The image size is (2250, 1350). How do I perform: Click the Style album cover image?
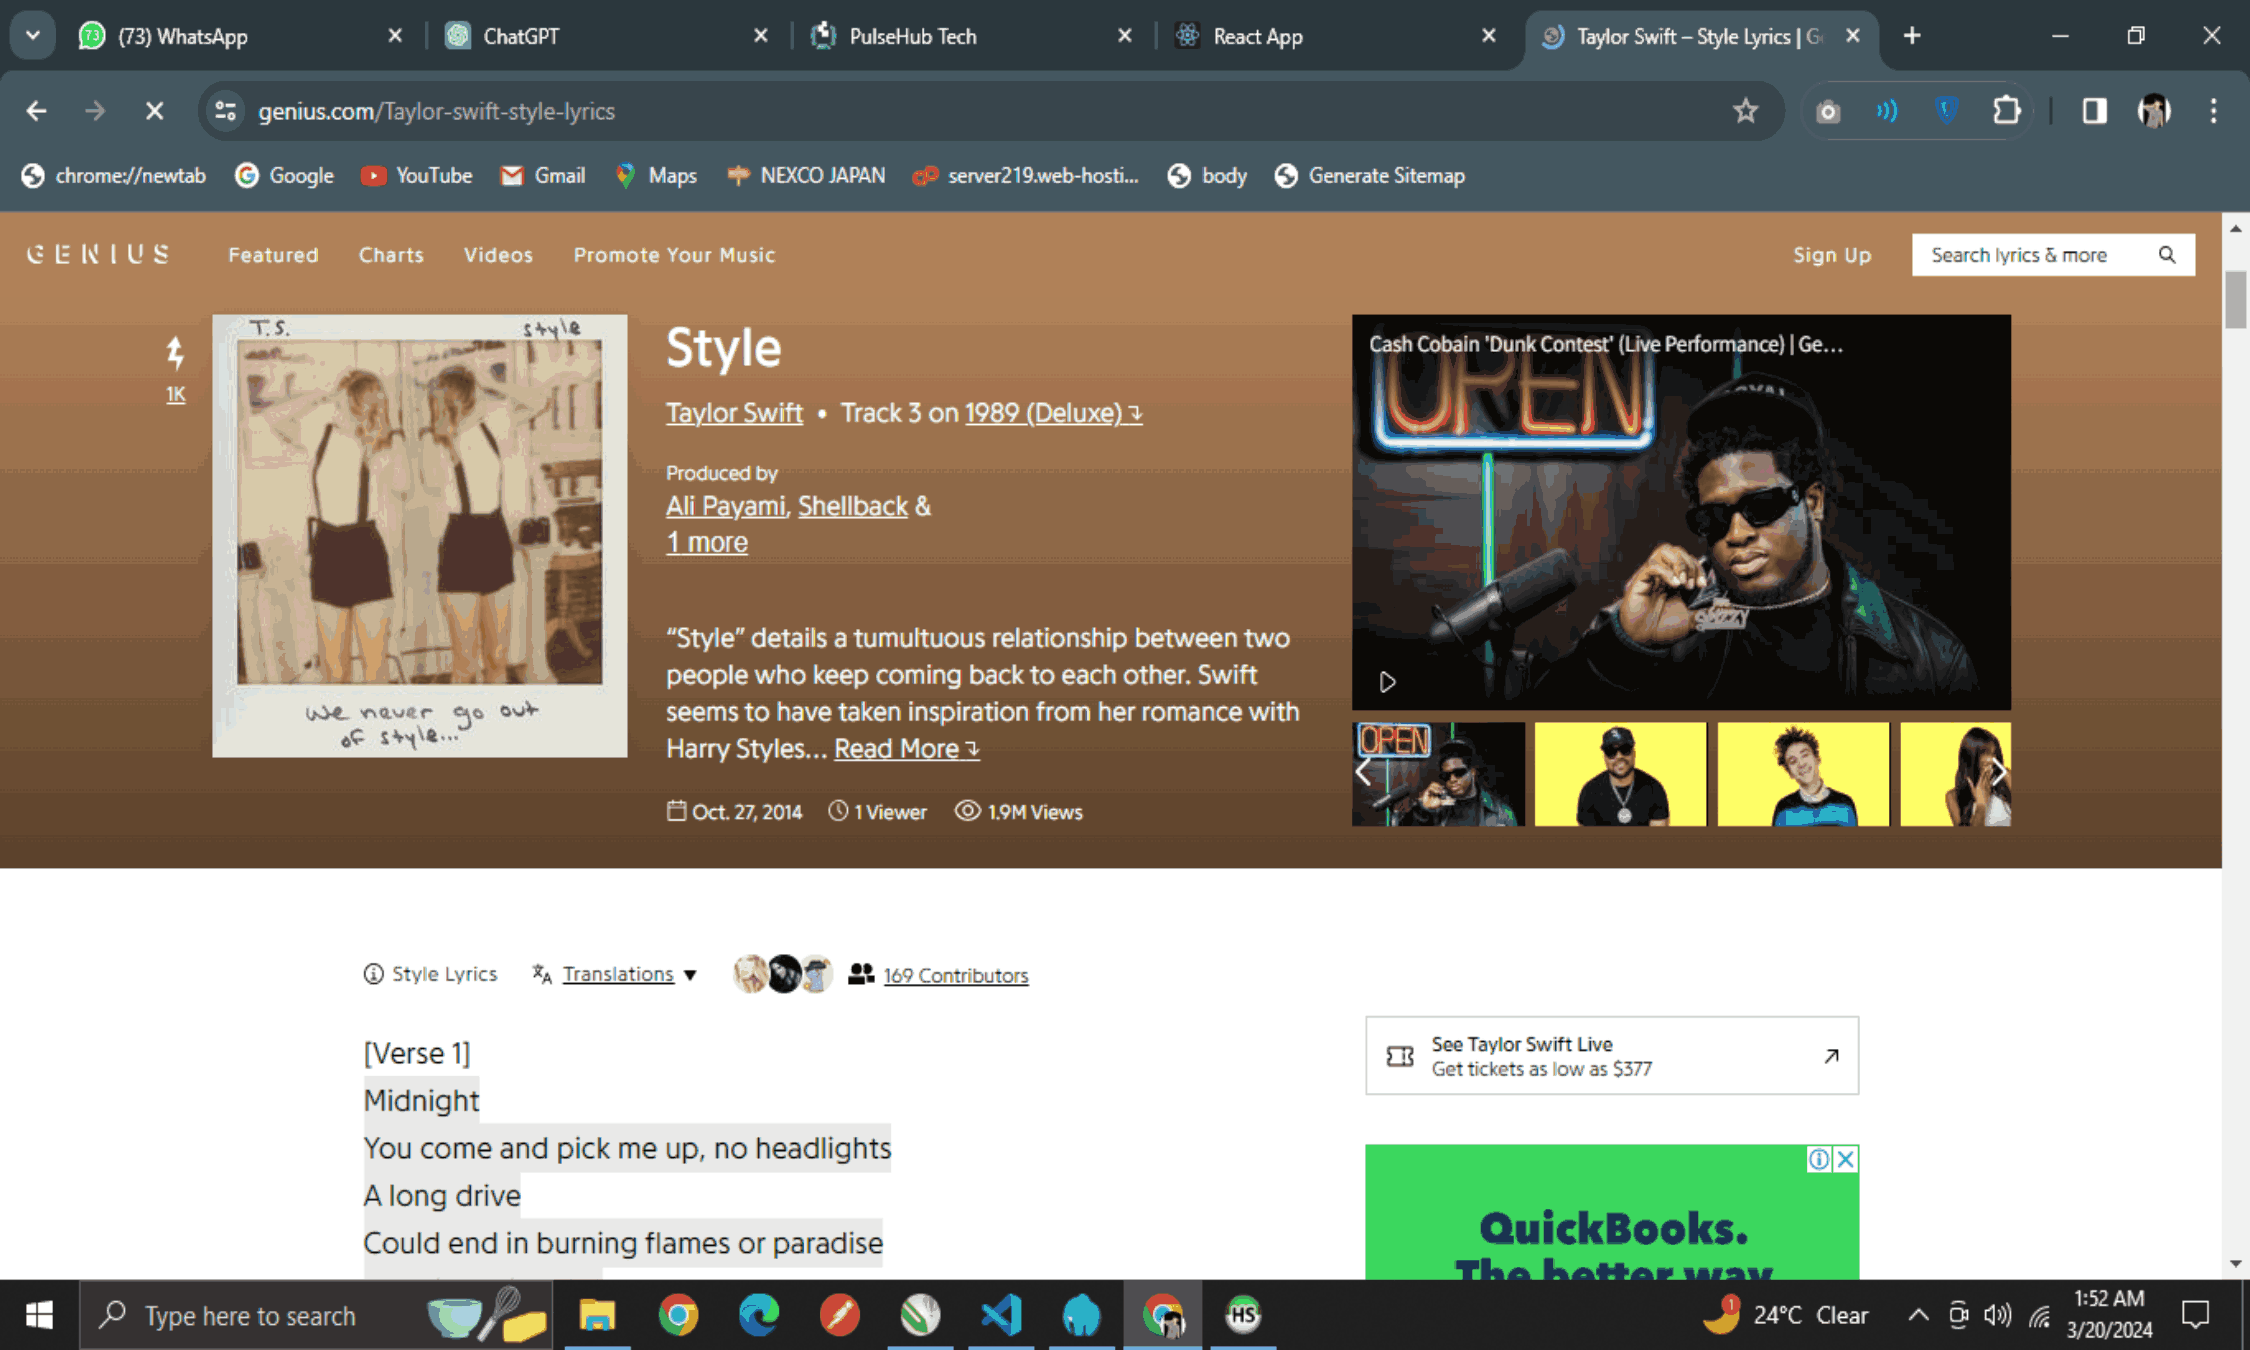tap(419, 536)
